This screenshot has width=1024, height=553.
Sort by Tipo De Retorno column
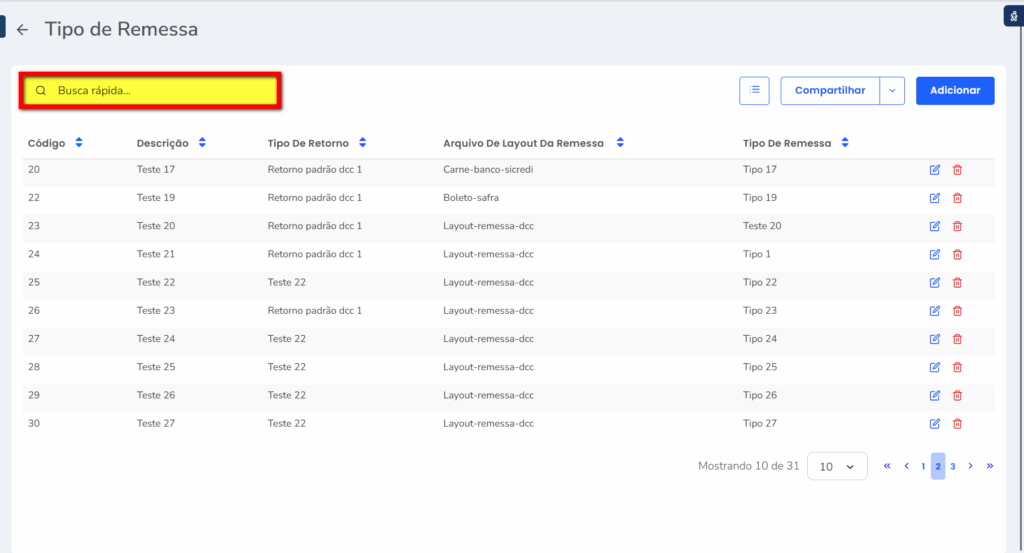(x=363, y=143)
